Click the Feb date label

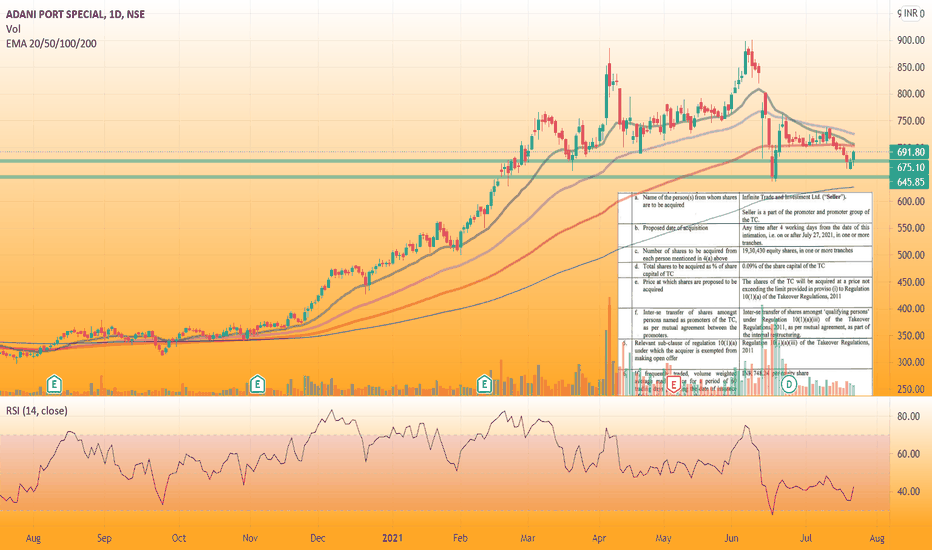(x=460, y=538)
